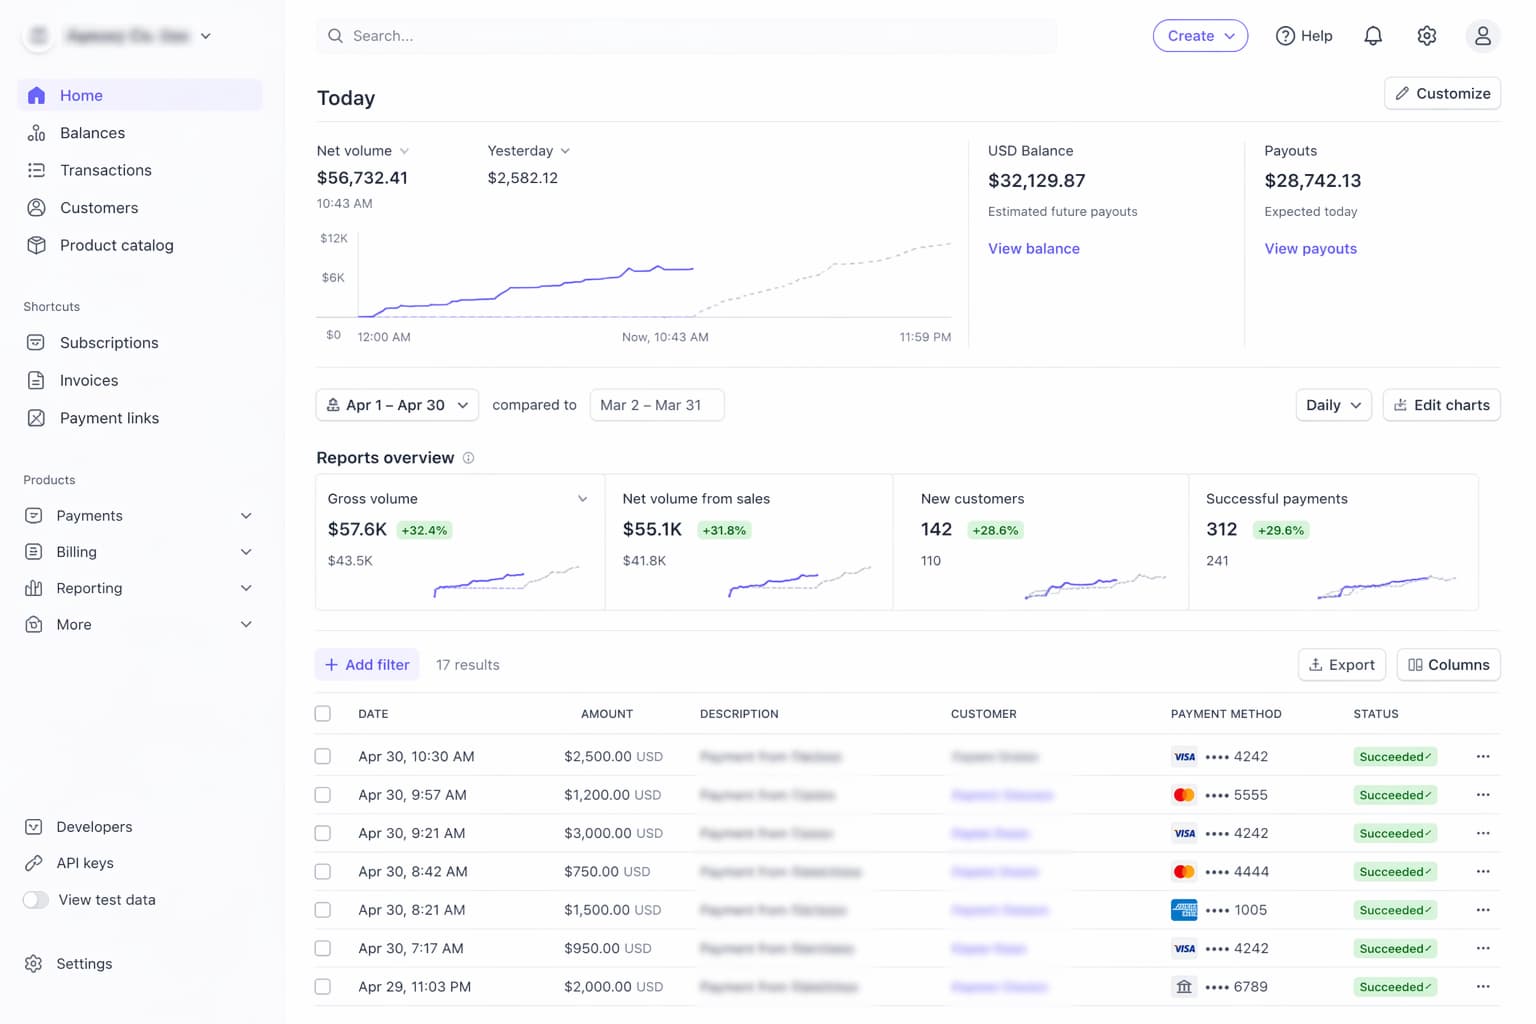Click the Invoices shortcut icon
Image resolution: width=1536 pixels, height=1024 pixels.
tap(36, 380)
